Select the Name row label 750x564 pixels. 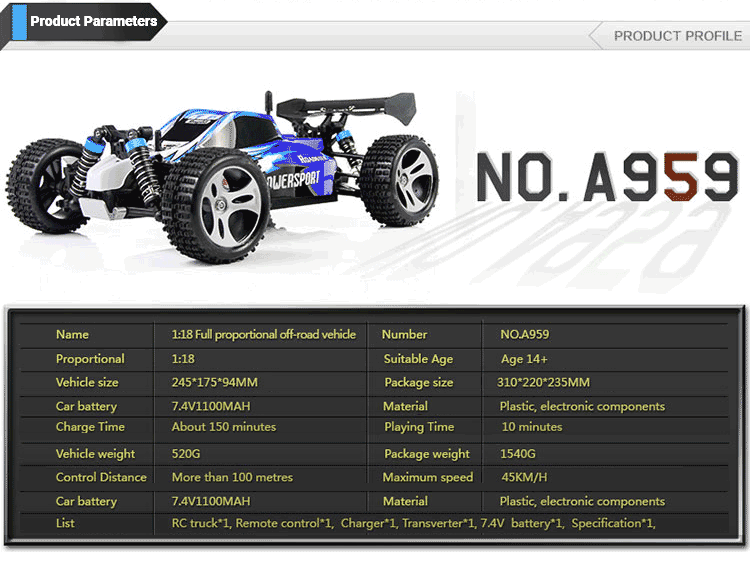pos(72,334)
